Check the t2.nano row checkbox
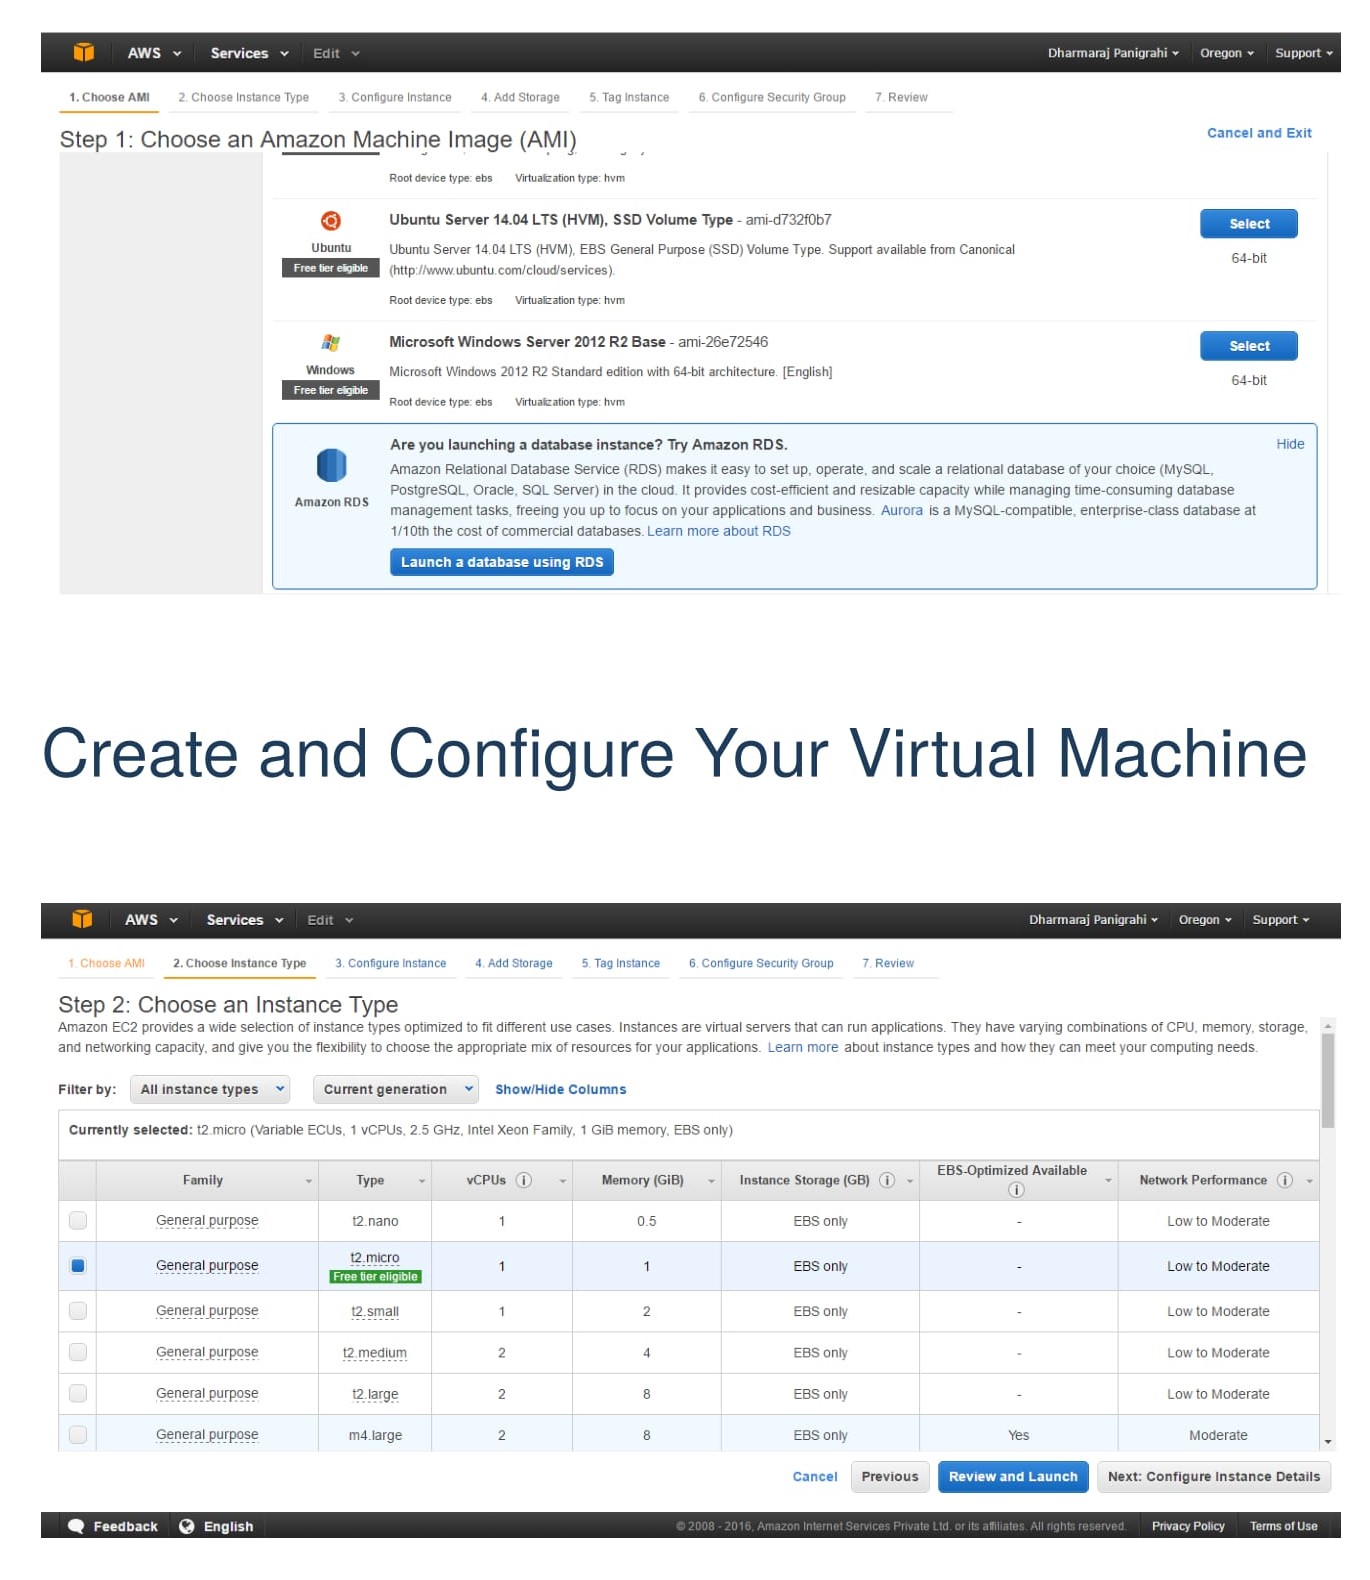 pyautogui.click(x=78, y=1220)
